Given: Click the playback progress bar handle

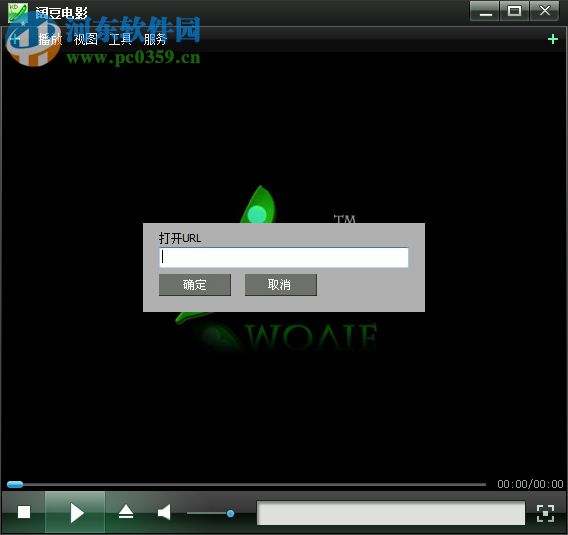Looking at the screenshot, I should [x=15, y=485].
